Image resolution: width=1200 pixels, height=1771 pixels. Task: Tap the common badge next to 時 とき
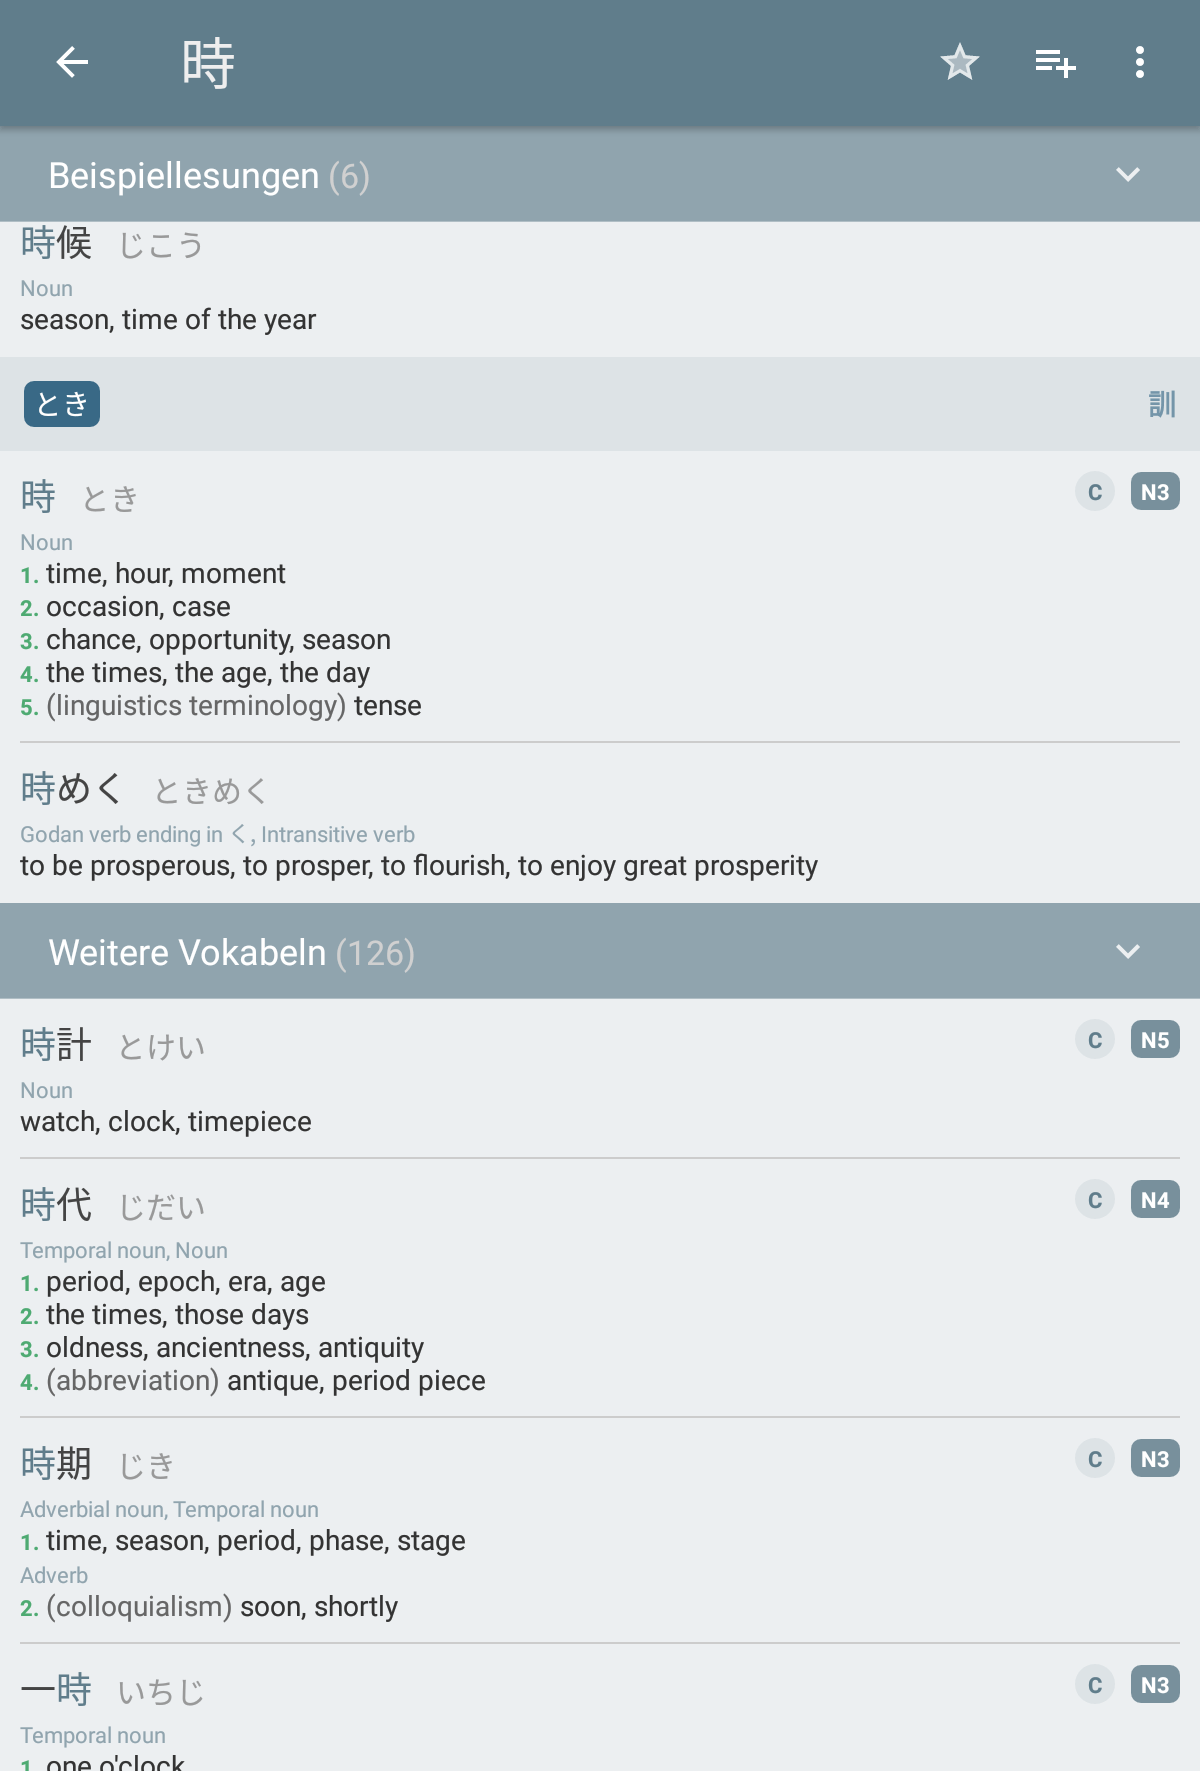1095,492
